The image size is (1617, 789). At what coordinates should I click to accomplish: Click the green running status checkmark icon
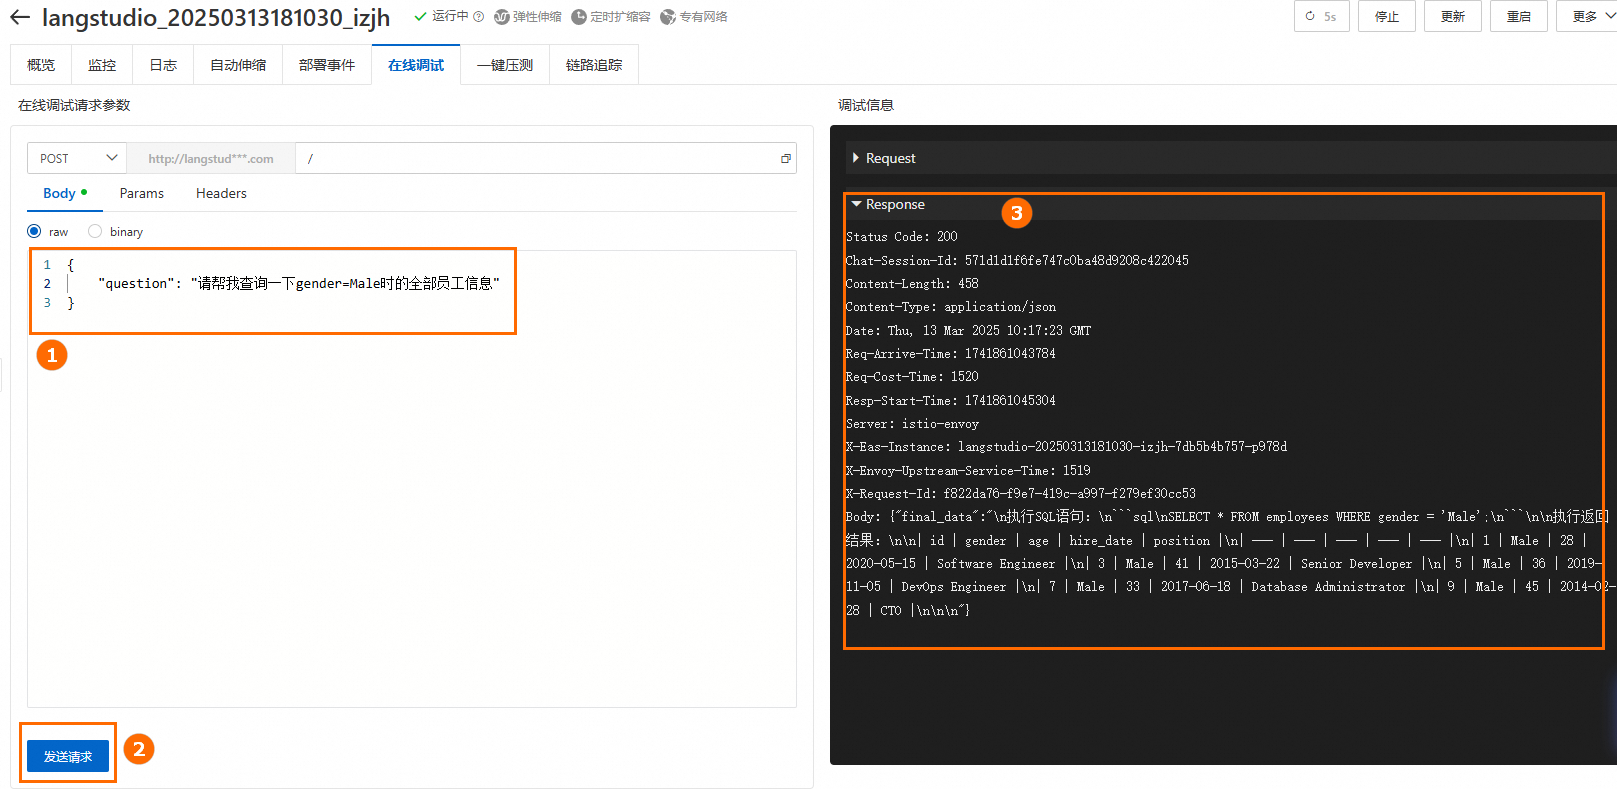tap(421, 17)
